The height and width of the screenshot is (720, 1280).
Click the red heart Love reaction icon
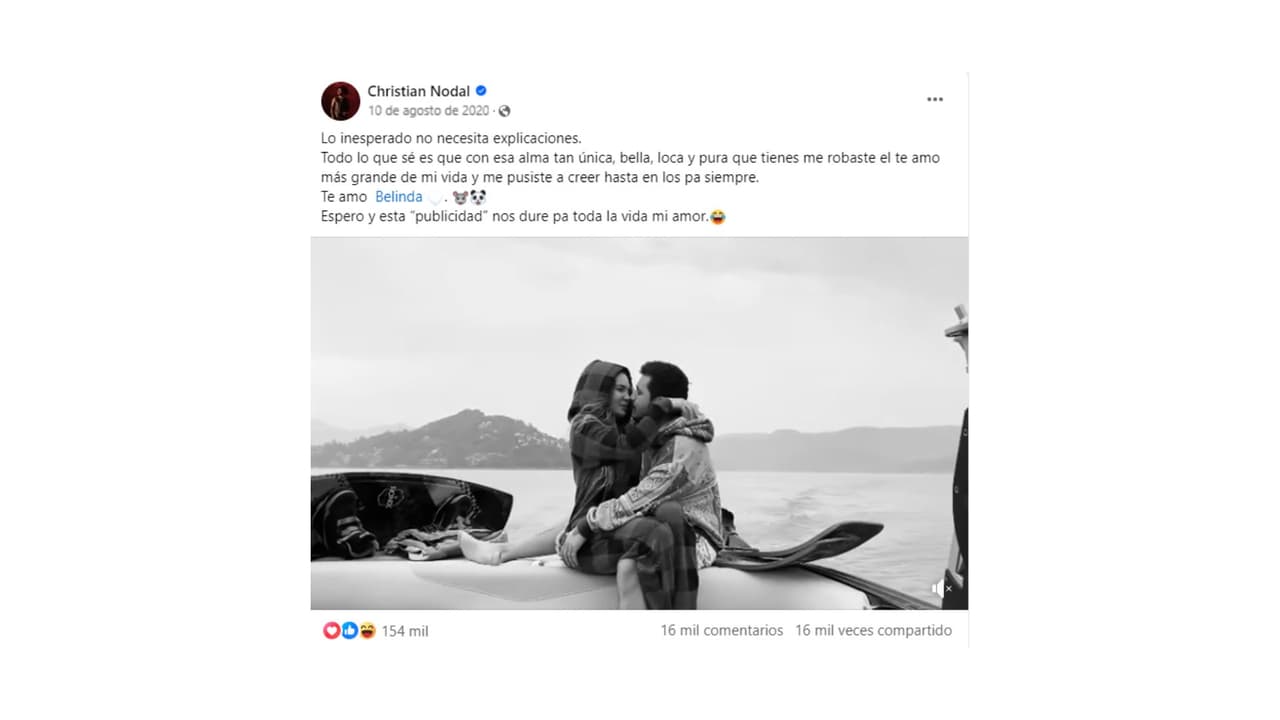point(331,631)
